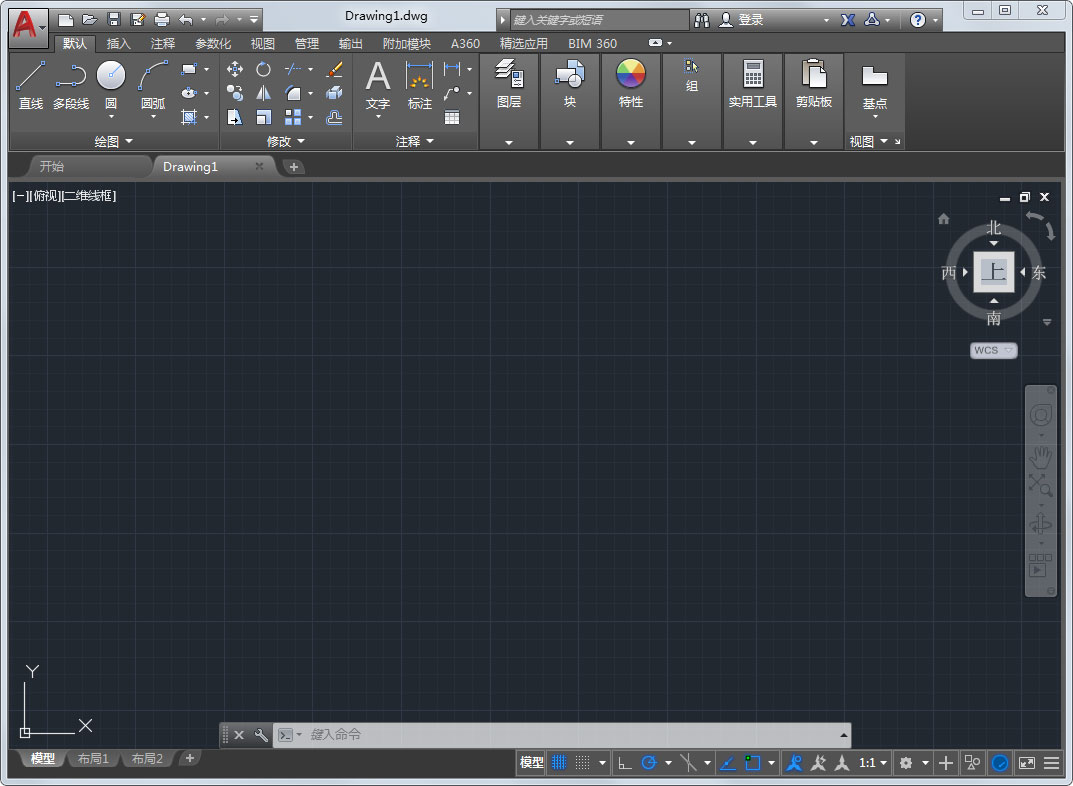
Task: Rotate the view using the ViewCube 北 face
Action: (x=993, y=228)
